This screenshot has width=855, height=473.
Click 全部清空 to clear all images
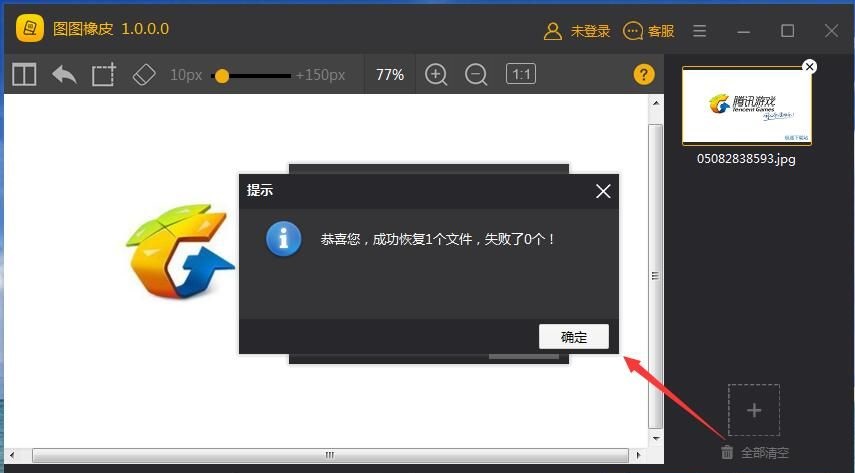755,453
